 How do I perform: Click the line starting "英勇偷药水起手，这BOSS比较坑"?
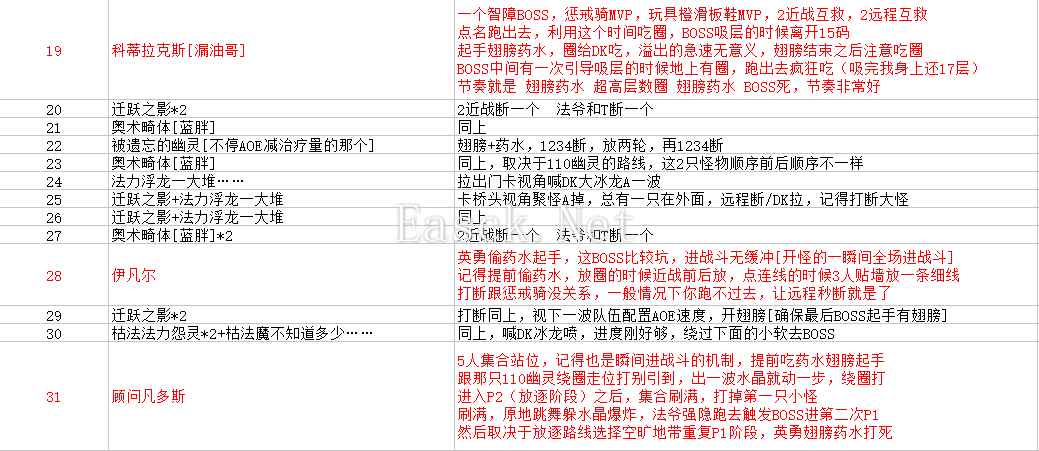pyautogui.click(x=706, y=258)
